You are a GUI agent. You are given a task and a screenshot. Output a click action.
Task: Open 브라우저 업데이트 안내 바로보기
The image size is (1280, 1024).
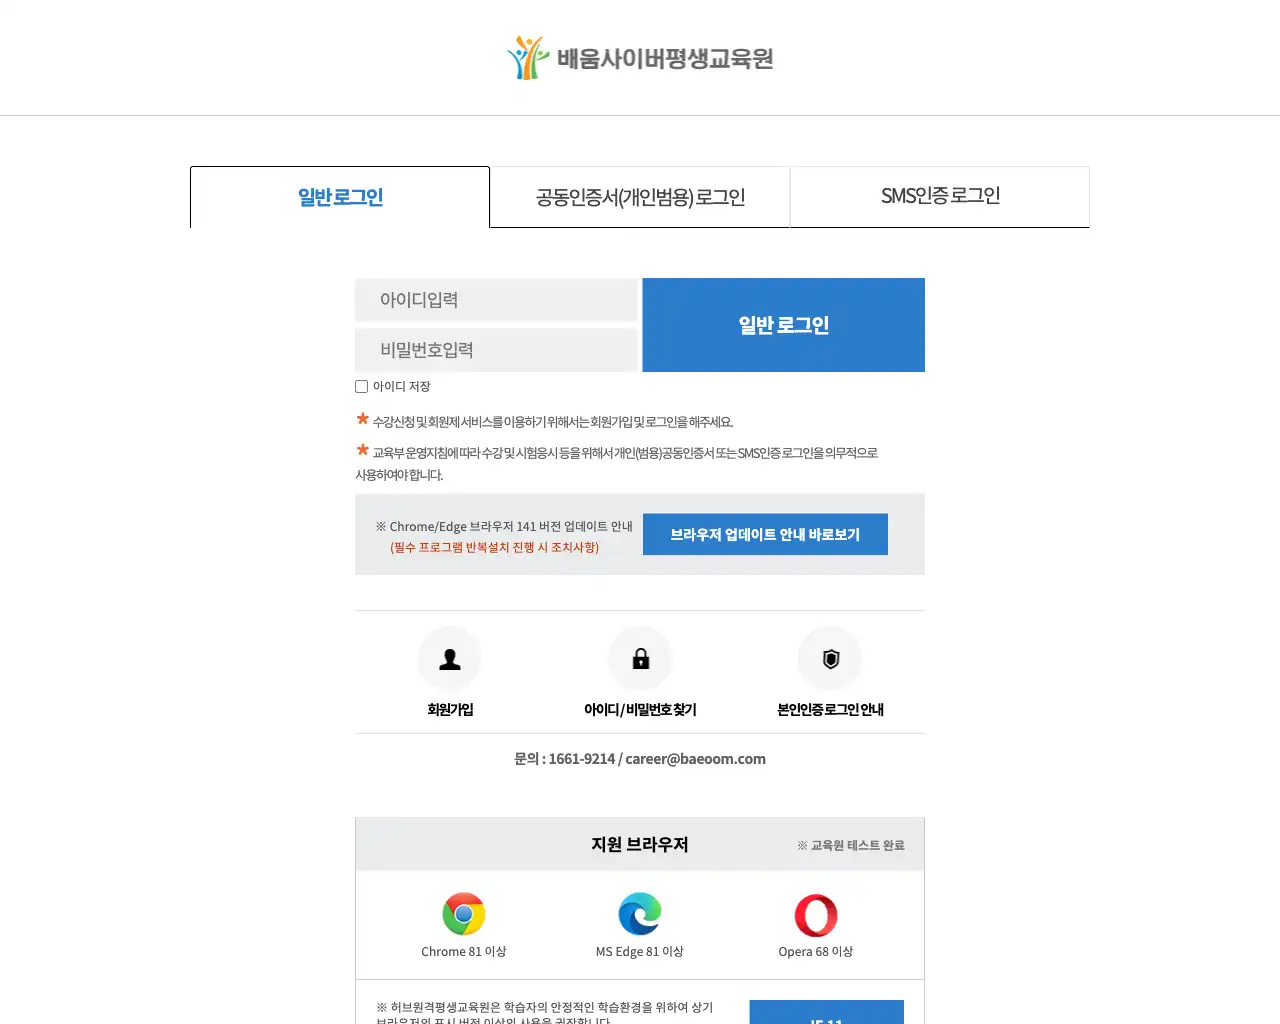pyautogui.click(x=765, y=534)
